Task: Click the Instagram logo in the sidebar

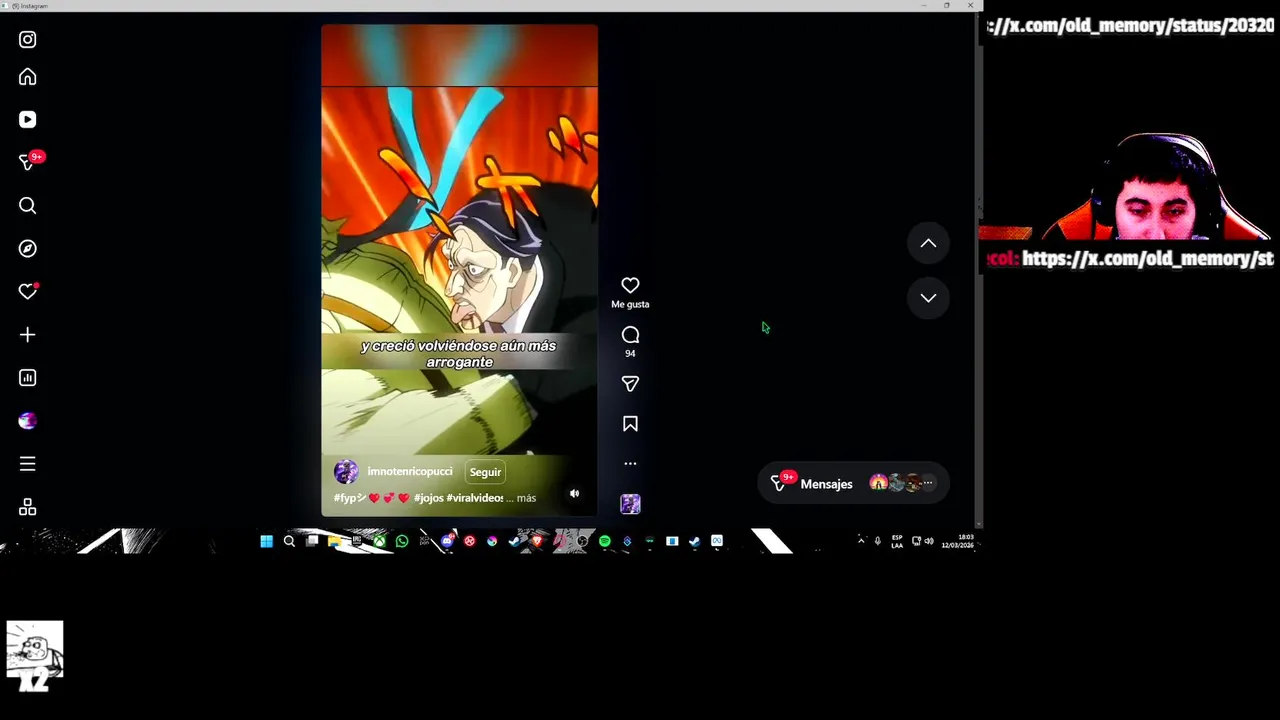Action: (28, 40)
